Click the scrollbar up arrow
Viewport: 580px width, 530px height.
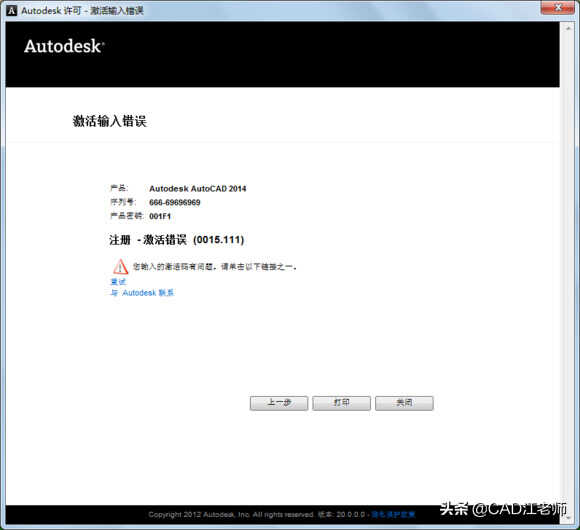(569, 28)
